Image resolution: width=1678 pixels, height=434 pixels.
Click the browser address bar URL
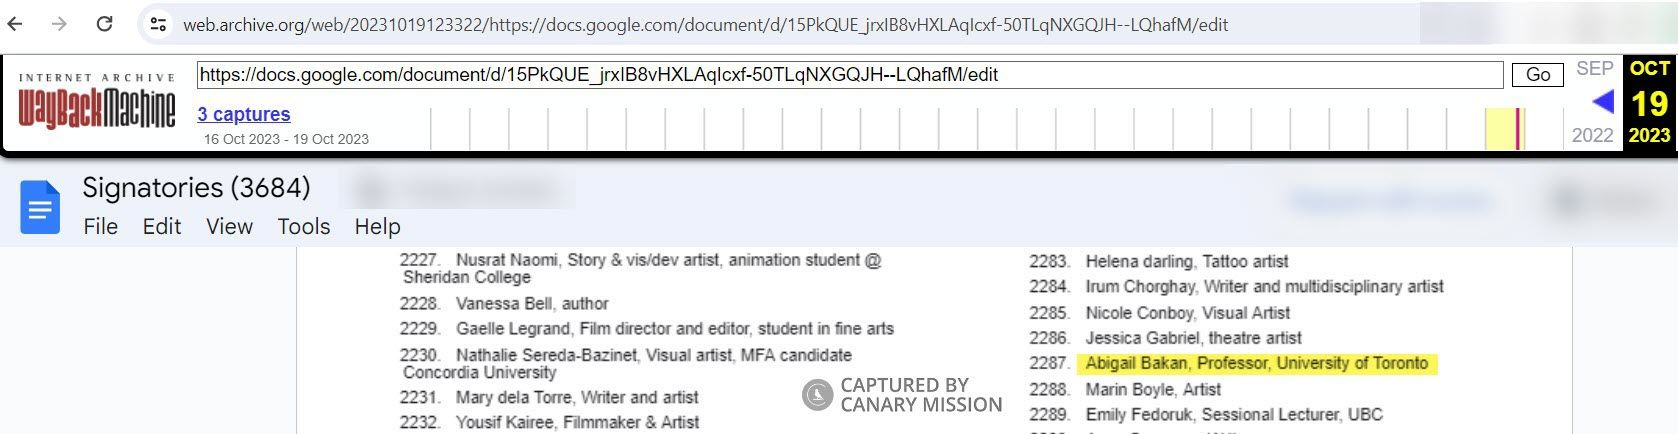(x=705, y=24)
